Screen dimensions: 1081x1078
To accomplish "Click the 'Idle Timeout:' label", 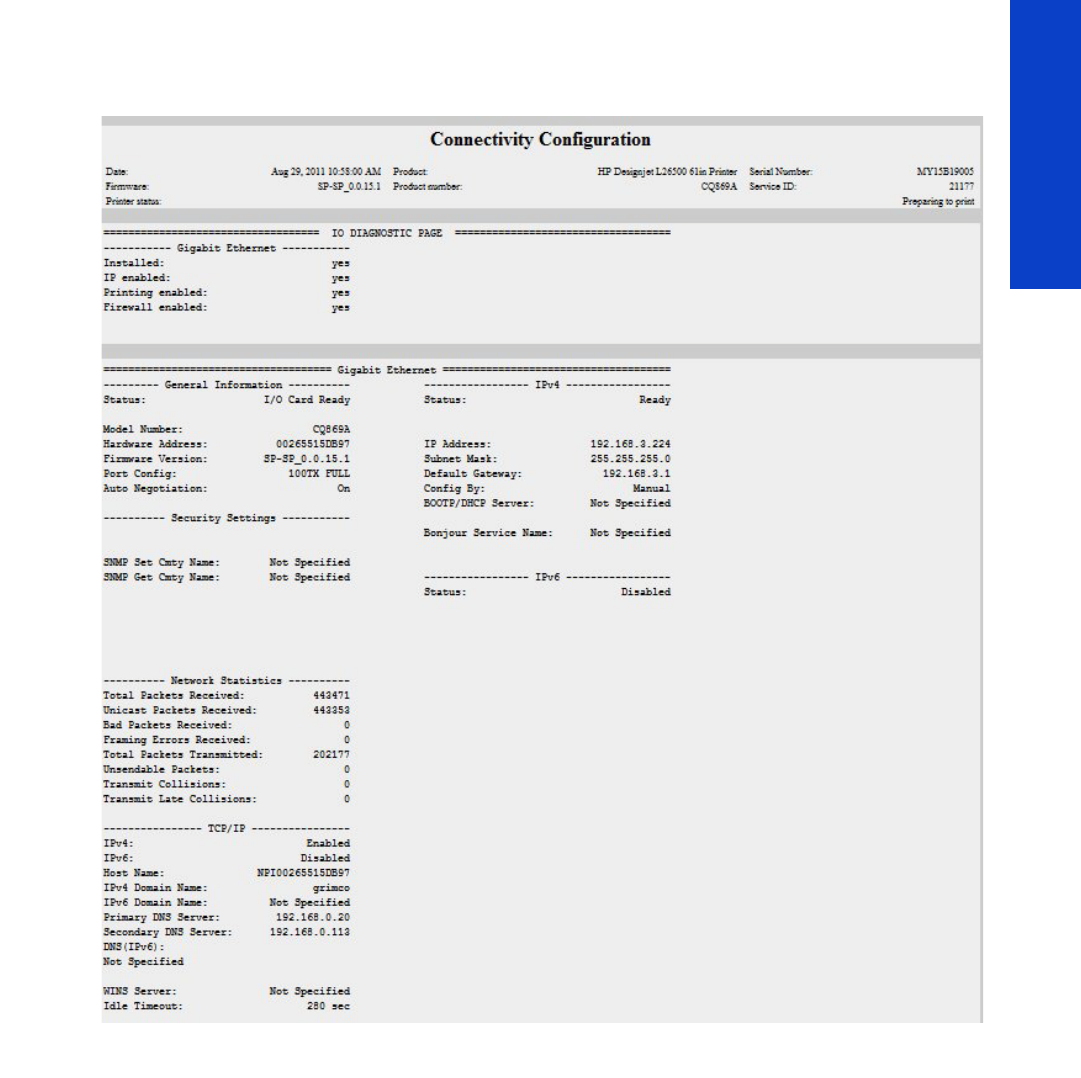I will pos(143,1006).
